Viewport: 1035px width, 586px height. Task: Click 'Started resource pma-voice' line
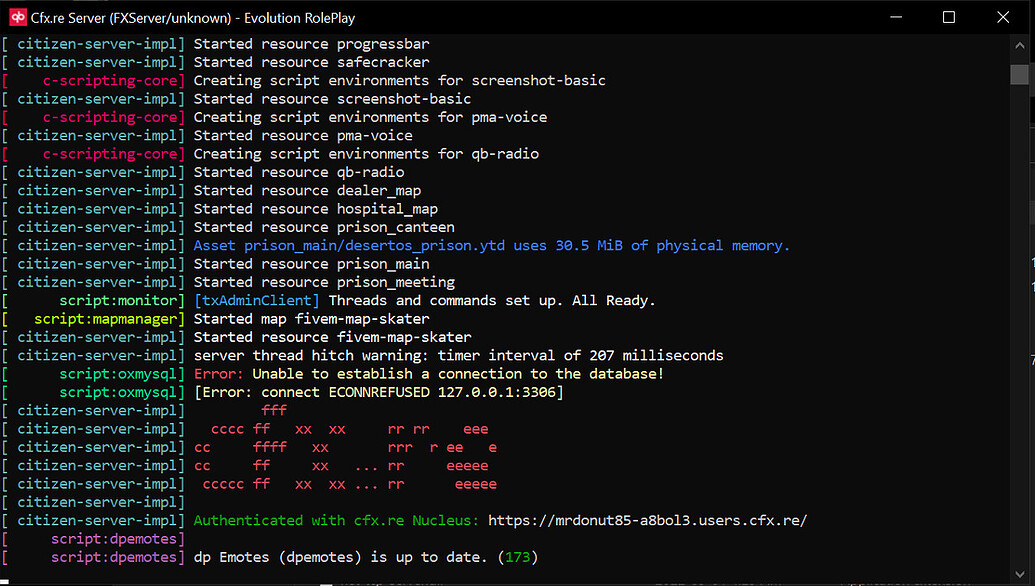(303, 136)
